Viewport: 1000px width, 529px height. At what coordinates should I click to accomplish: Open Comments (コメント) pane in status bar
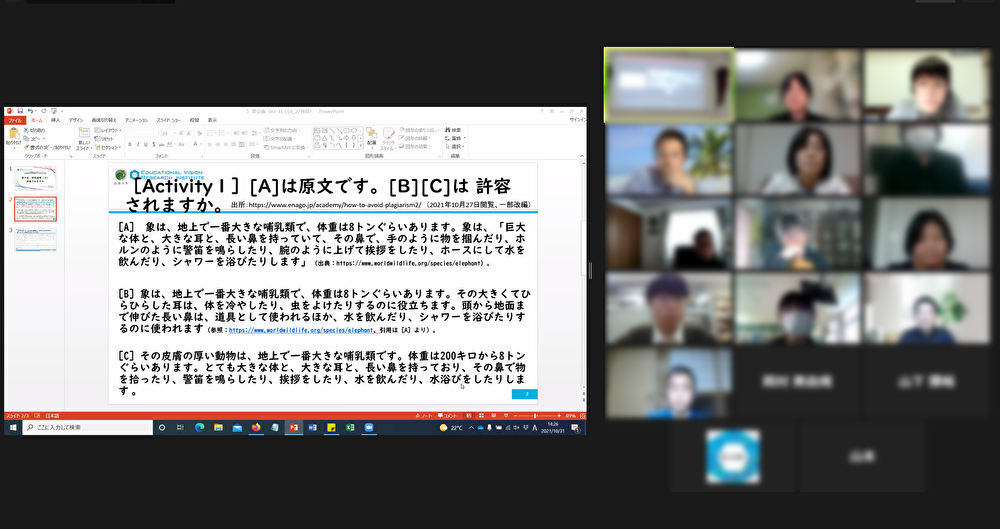[448, 415]
